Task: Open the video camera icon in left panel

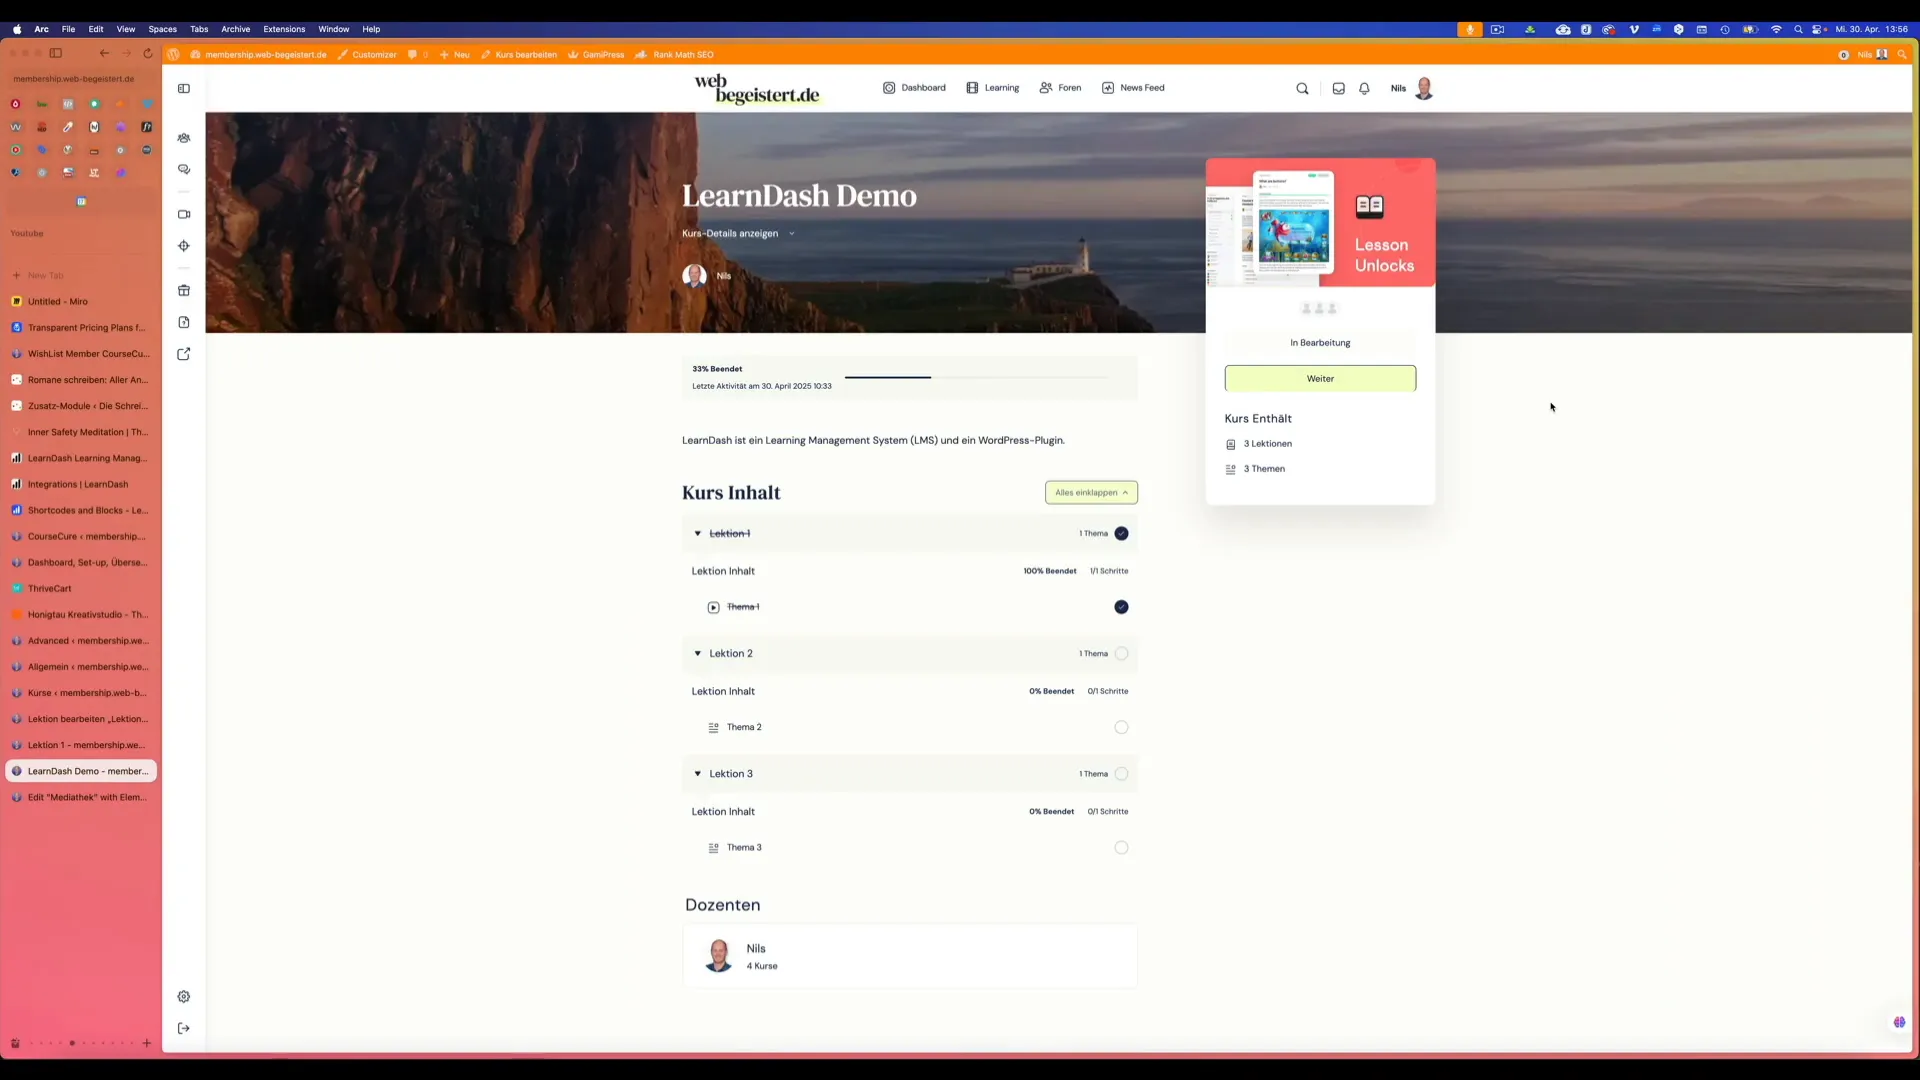Action: [x=184, y=214]
